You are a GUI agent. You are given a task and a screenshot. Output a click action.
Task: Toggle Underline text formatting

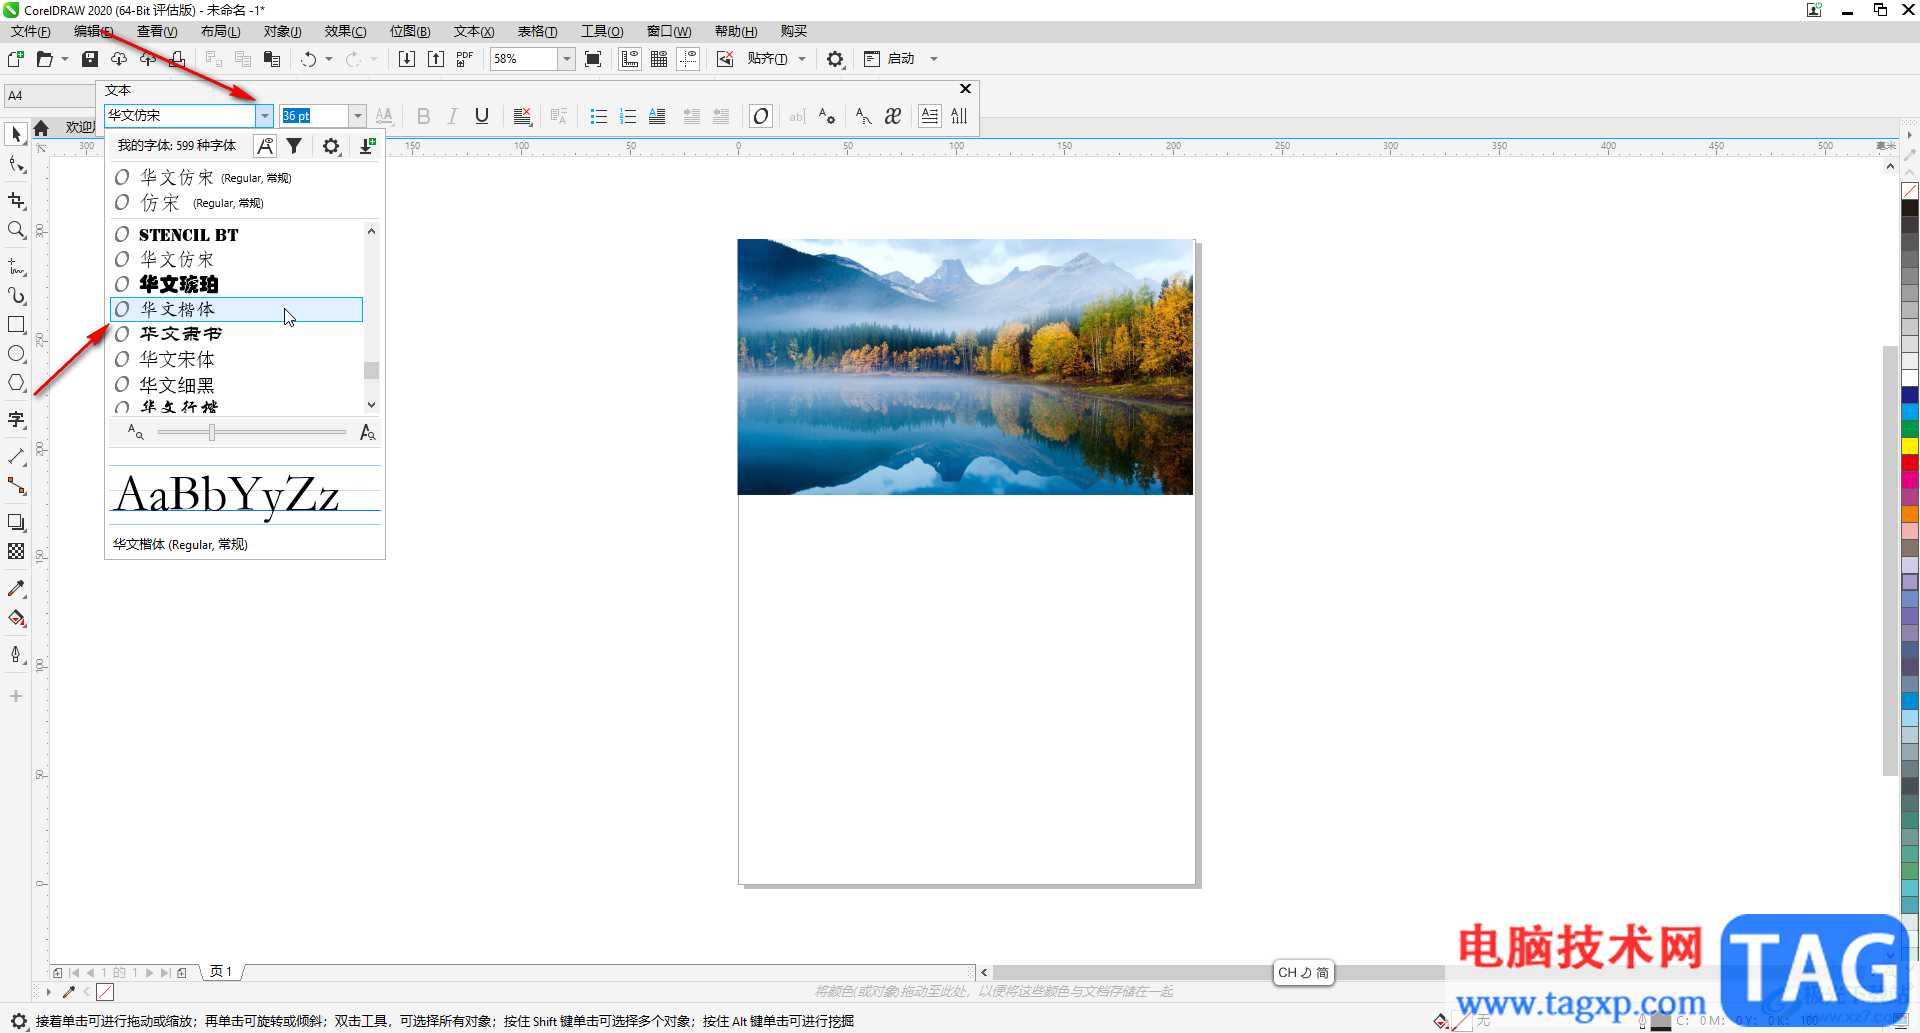point(482,116)
